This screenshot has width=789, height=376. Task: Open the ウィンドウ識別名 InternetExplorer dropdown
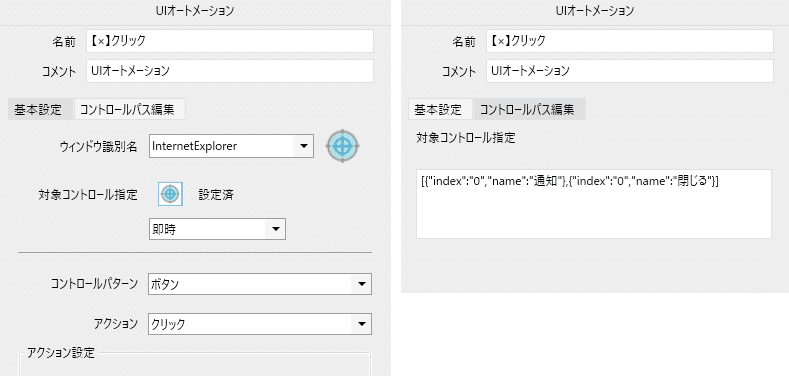pos(231,146)
